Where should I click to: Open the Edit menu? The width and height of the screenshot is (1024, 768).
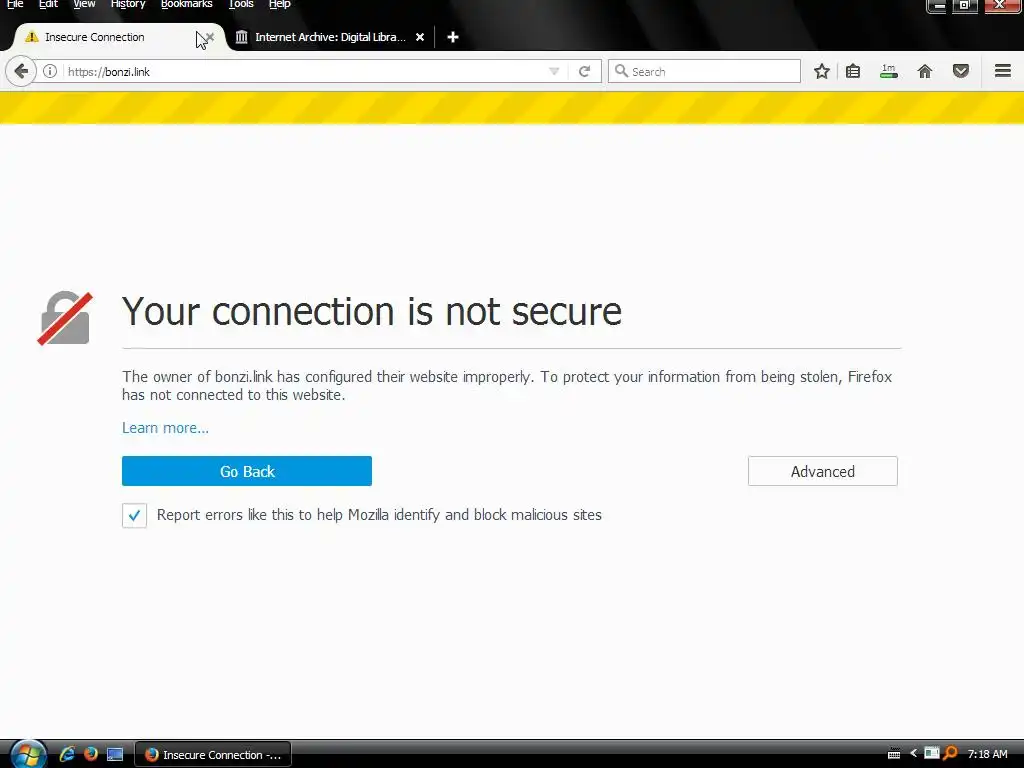coord(48,4)
